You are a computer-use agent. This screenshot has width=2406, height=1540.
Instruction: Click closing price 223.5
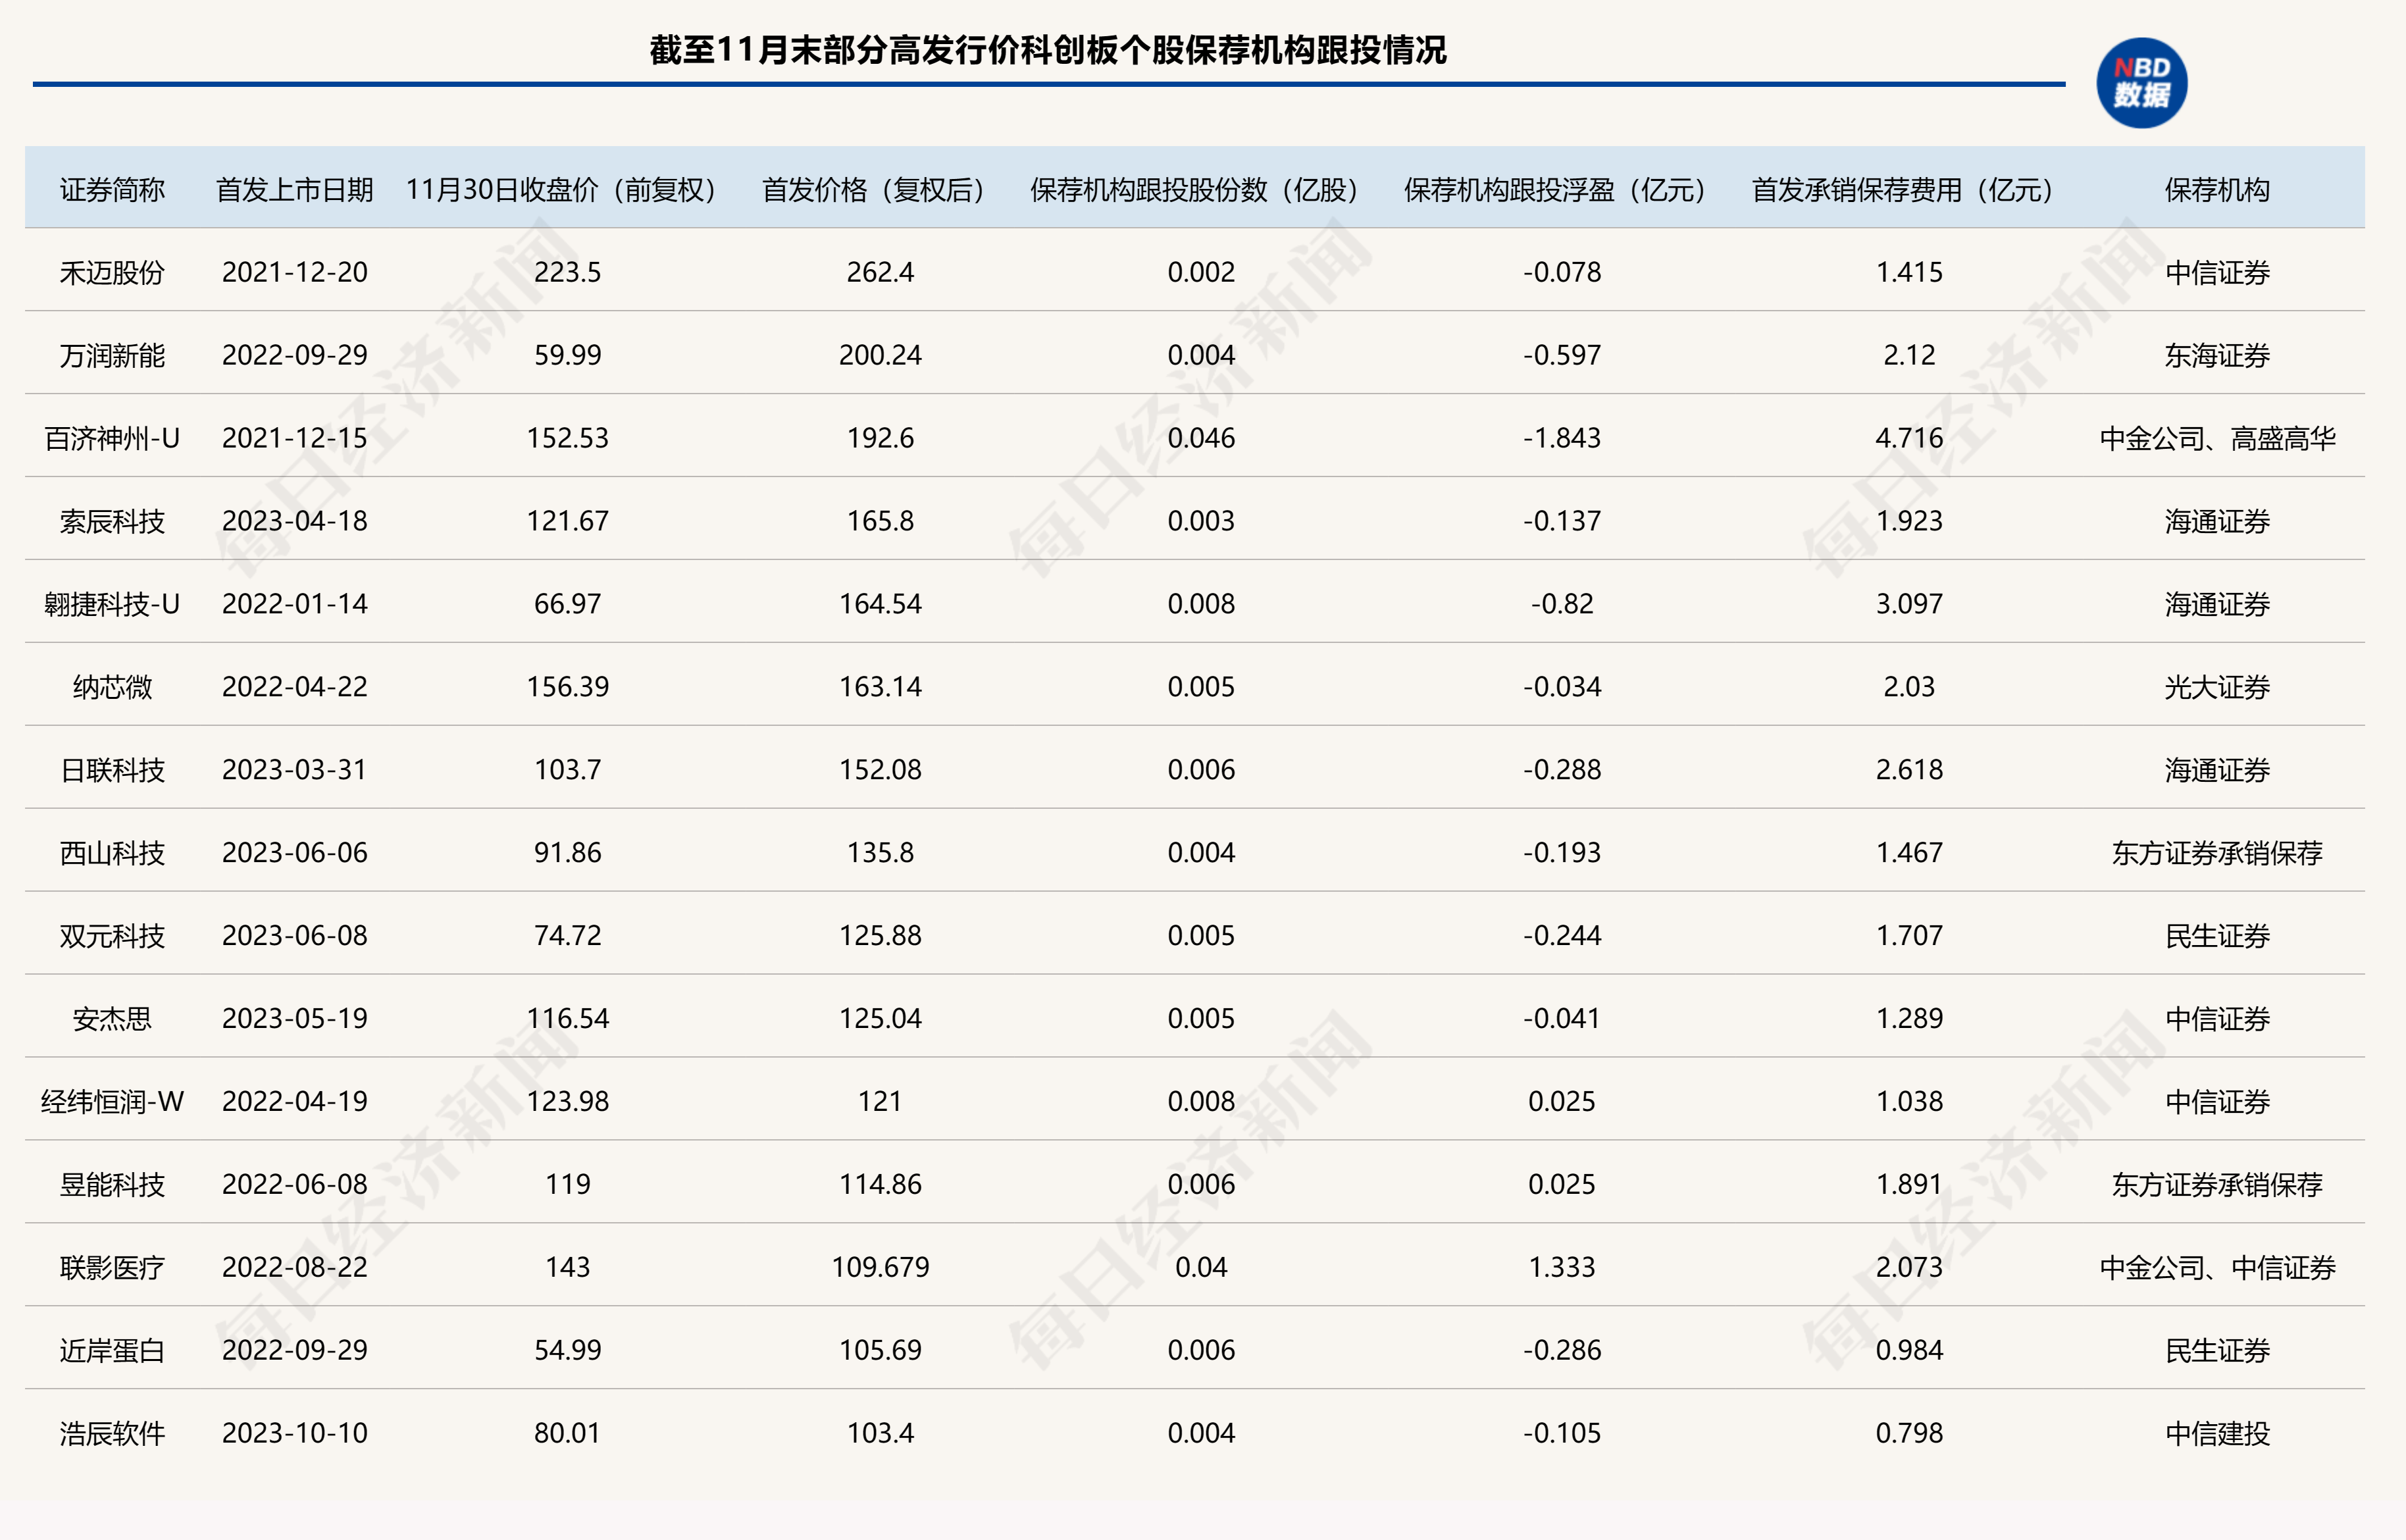pyautogui.click(x=567, y=272)
